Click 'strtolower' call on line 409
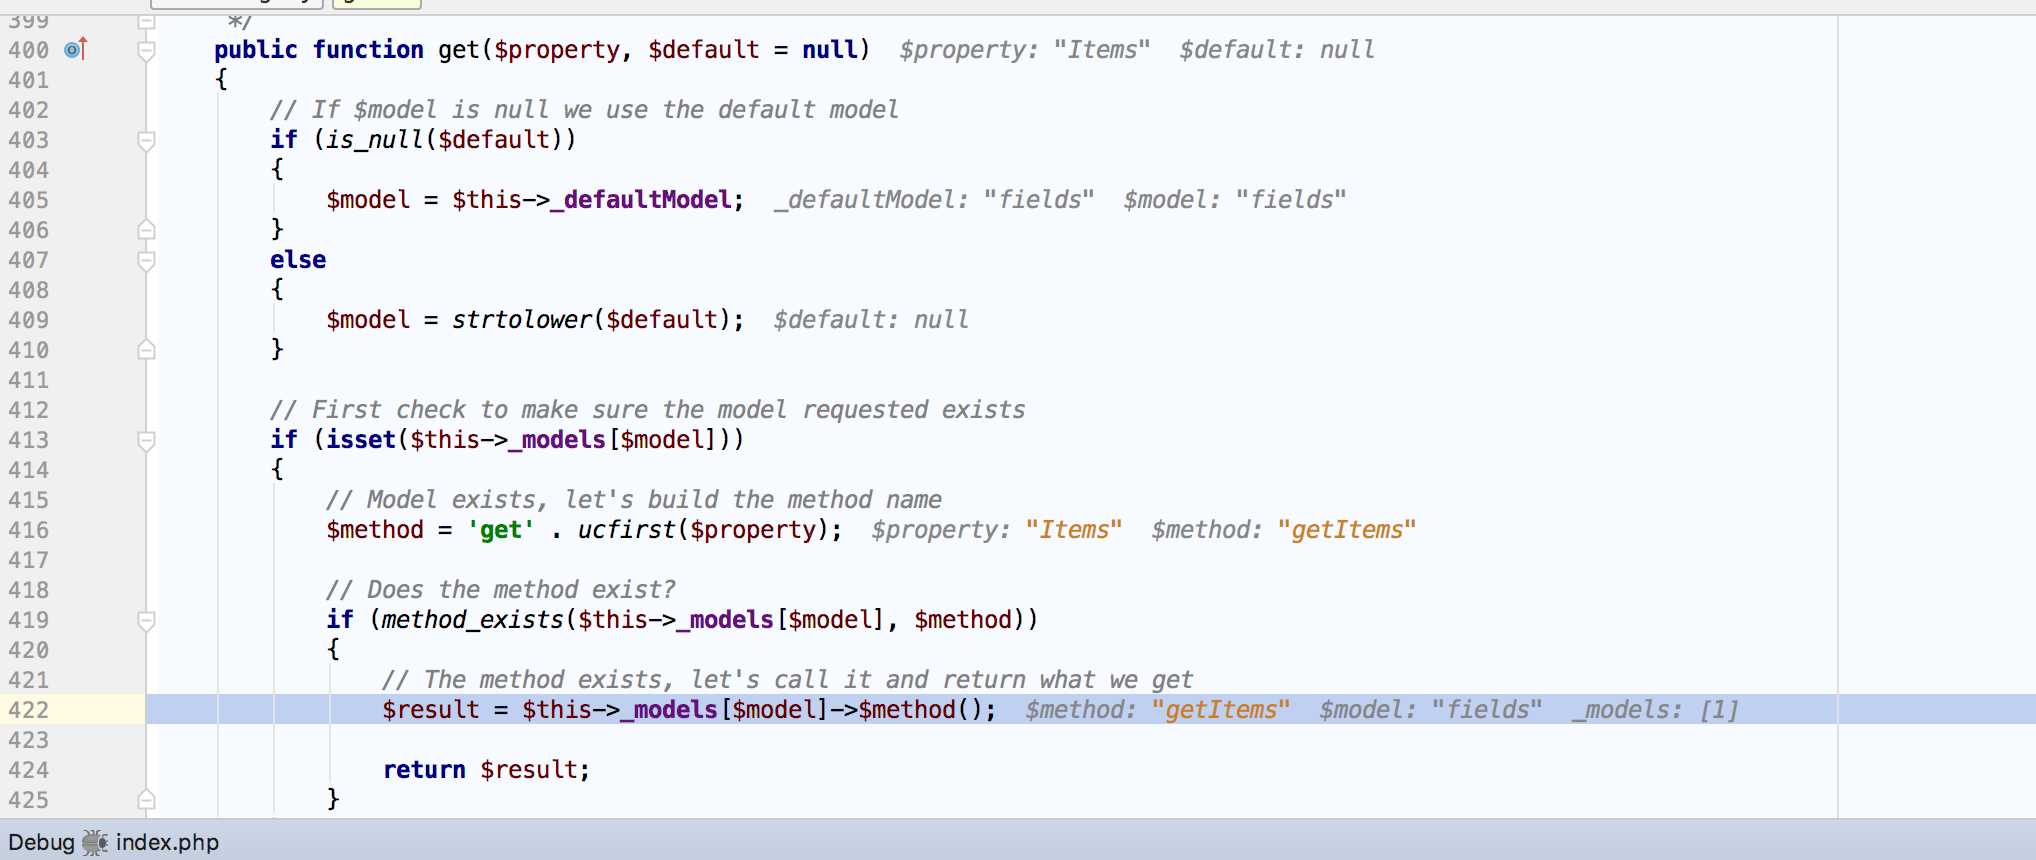Viewport: 2036px width, 860px height. click(x=522, y=320)
